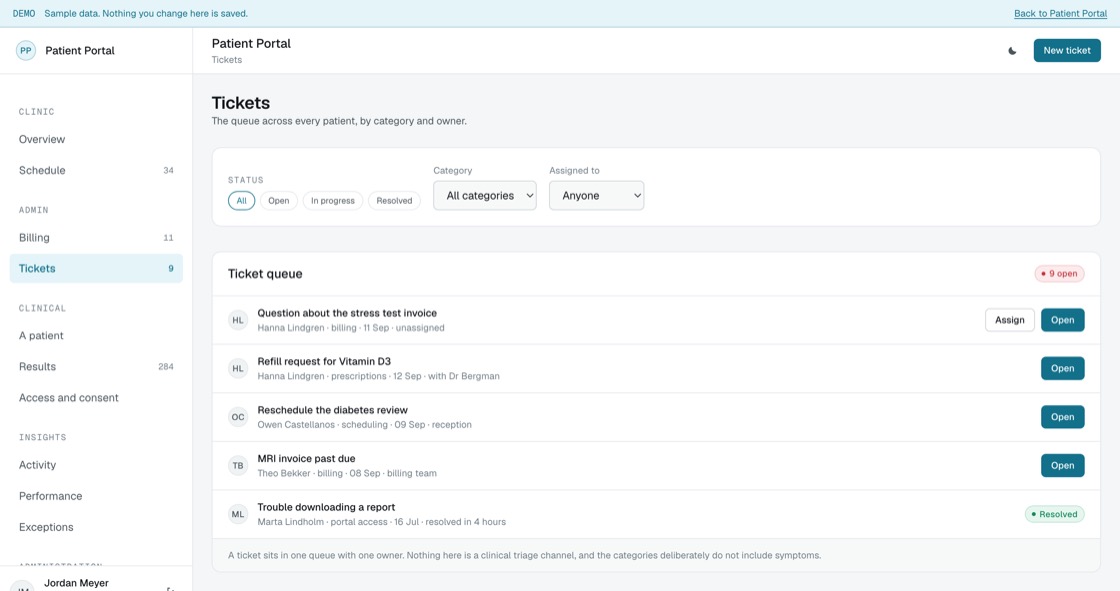Show only Resolved tickets

point(394,201)
